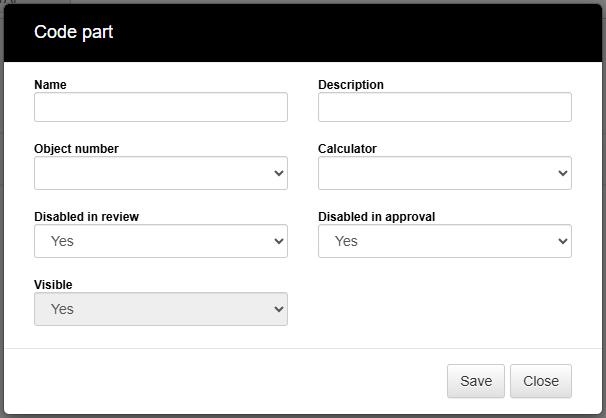Focus the Description input box
Screen dimensions: 606x418
[444, 107]
